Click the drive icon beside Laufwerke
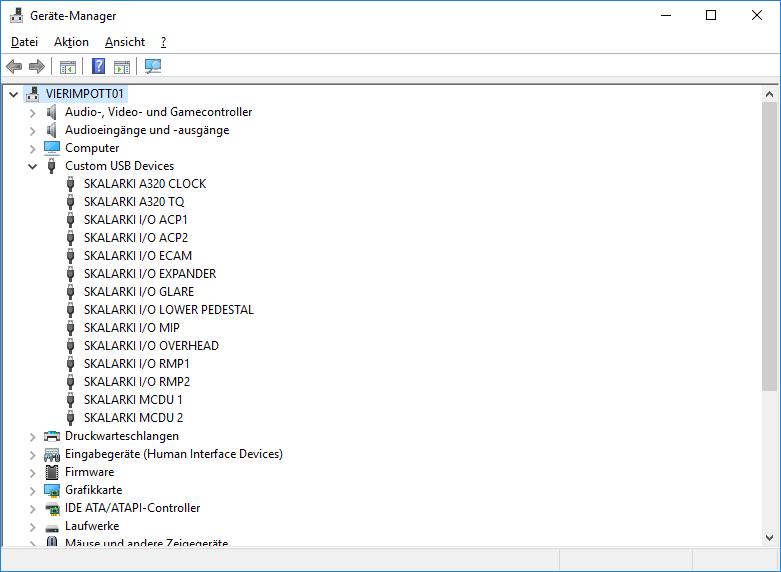 [52, 527]
